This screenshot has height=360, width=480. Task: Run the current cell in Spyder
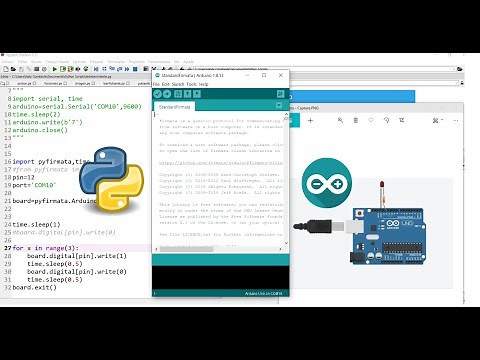62,69
